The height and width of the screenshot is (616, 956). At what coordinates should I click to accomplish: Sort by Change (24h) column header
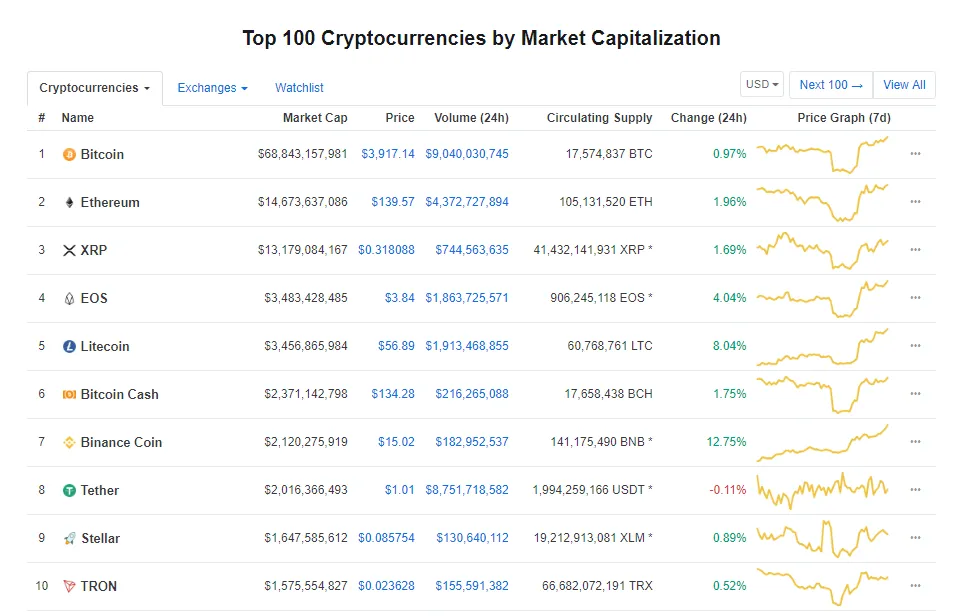coord(708,118)
